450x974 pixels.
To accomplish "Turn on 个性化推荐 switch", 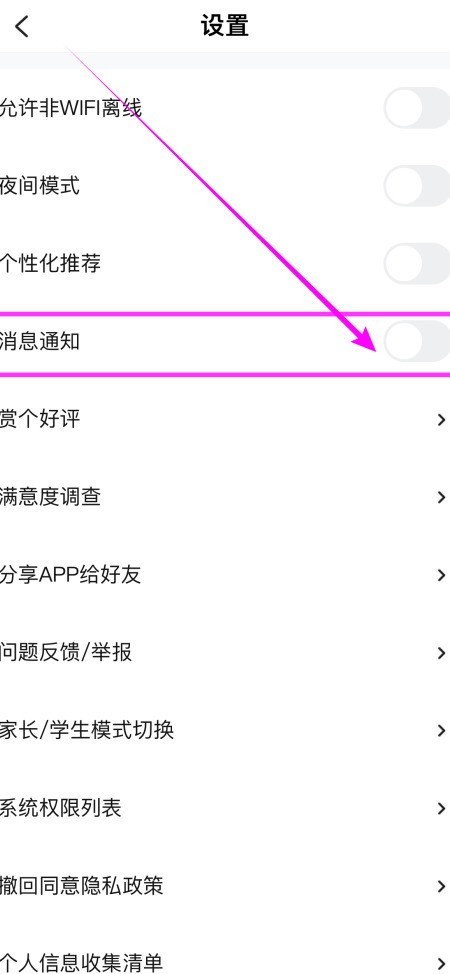I will [x=417, y=263].
